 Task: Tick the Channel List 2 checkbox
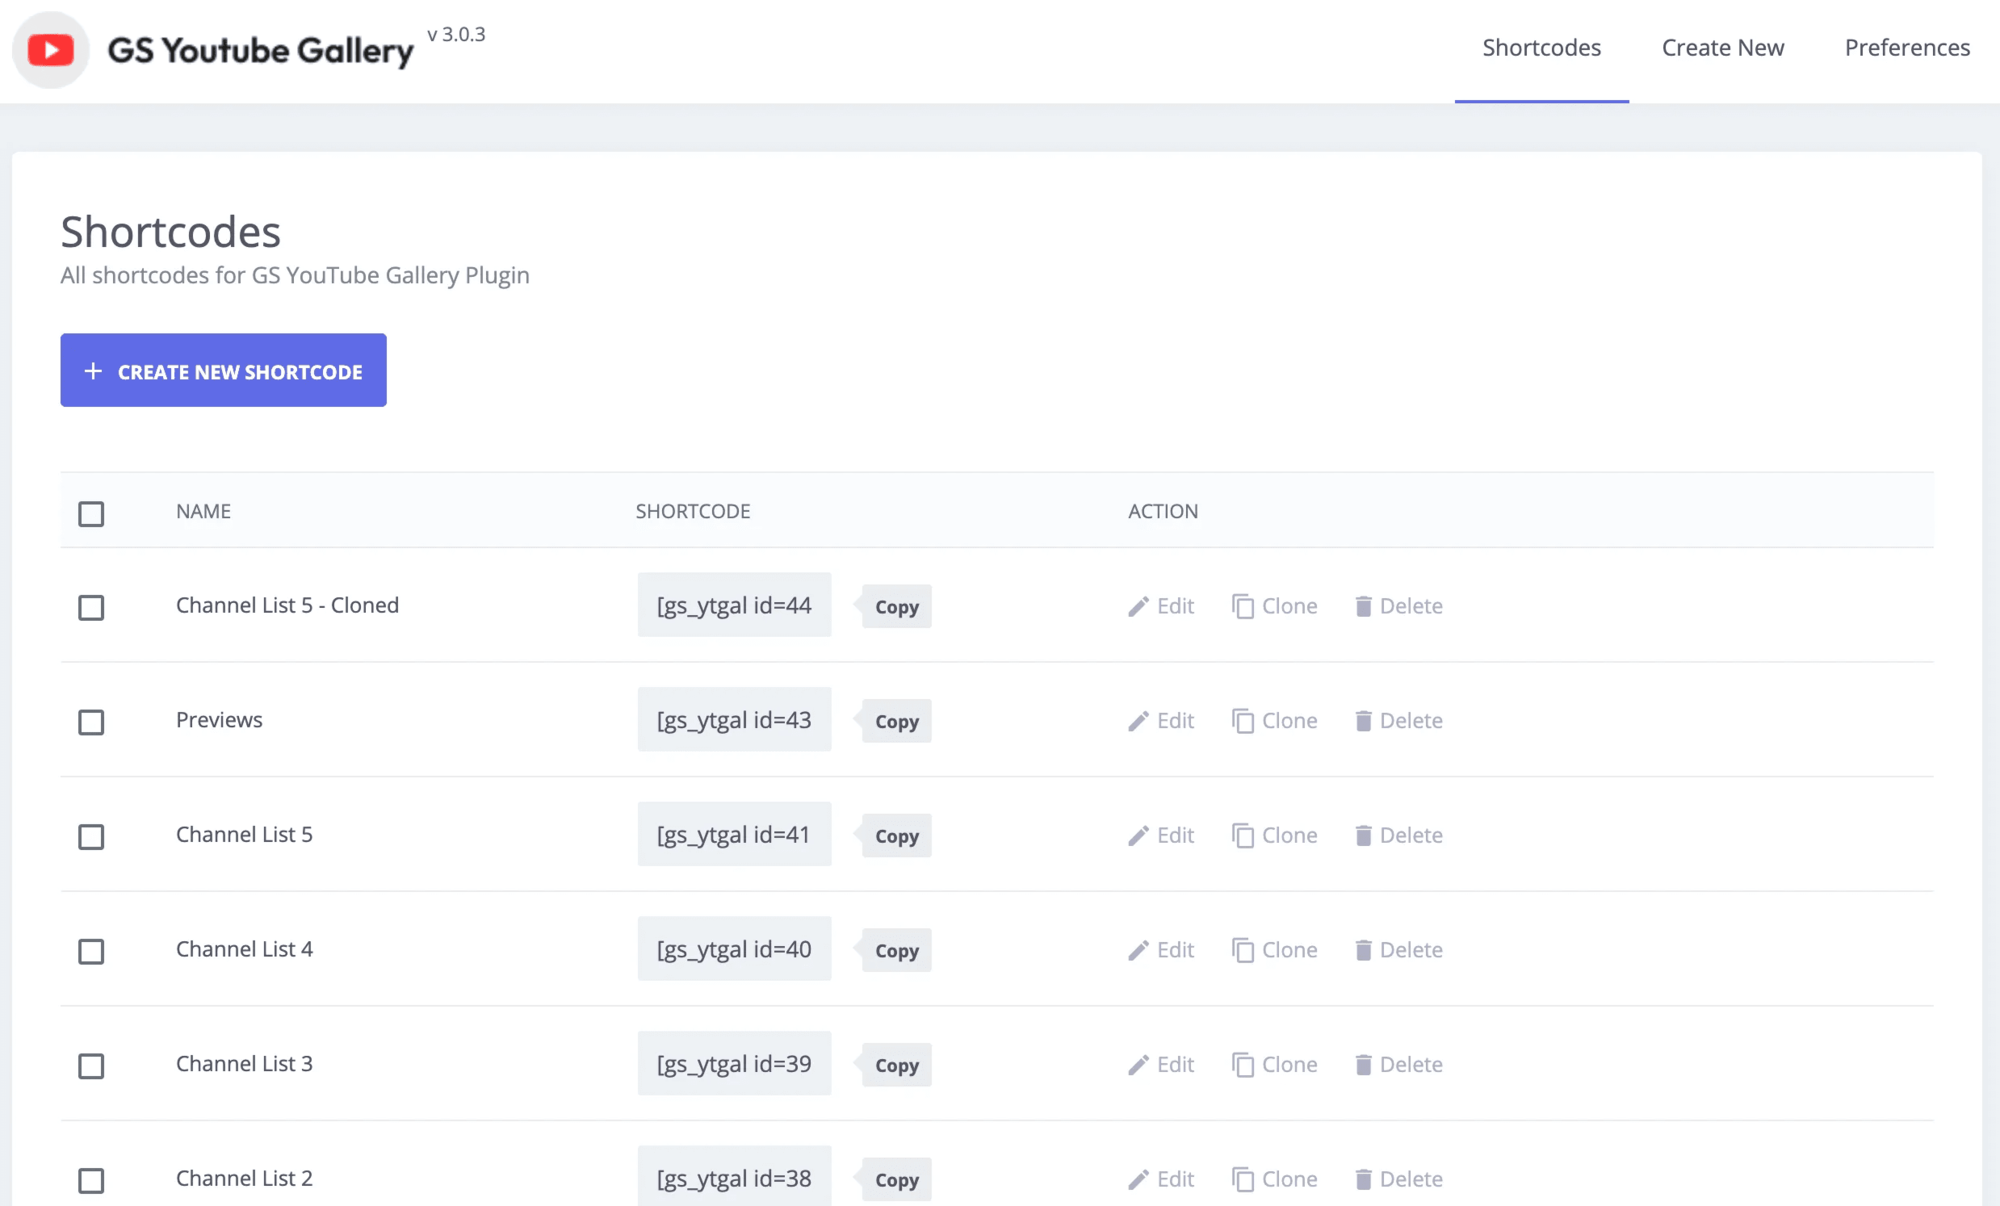pos(91,1180)
